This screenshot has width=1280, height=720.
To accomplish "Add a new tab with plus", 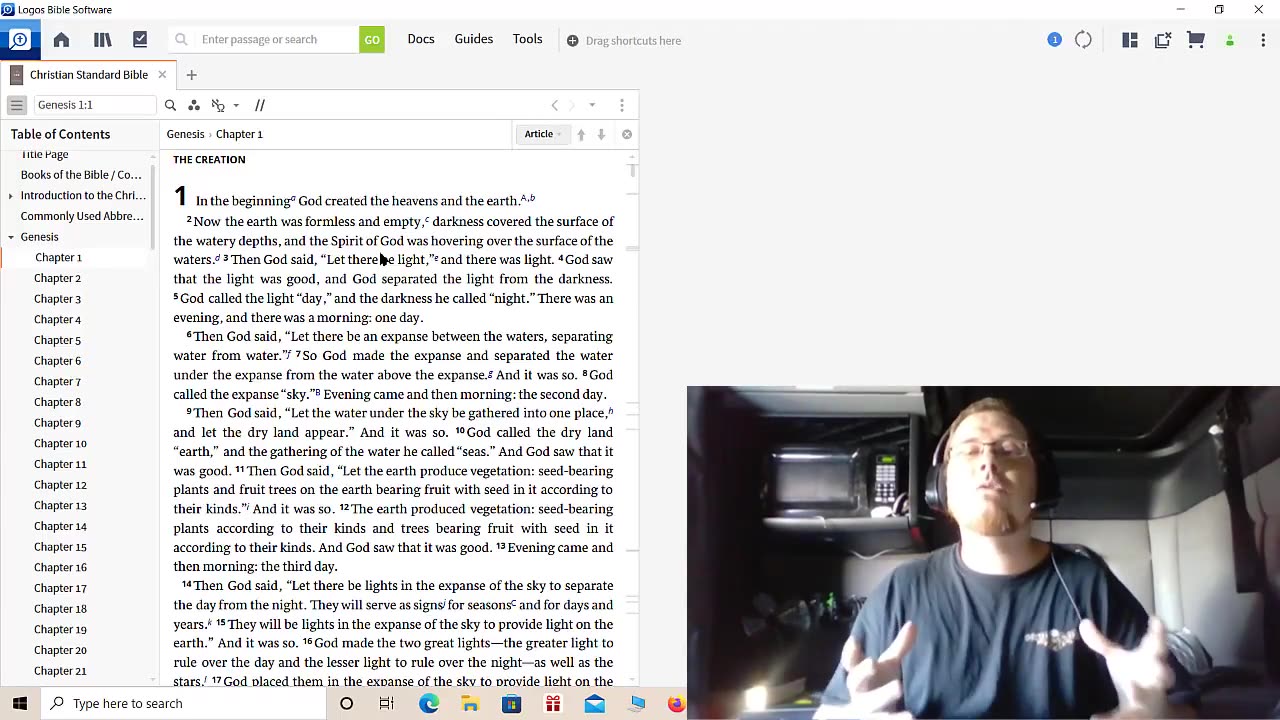I will [x=191, y=75].
